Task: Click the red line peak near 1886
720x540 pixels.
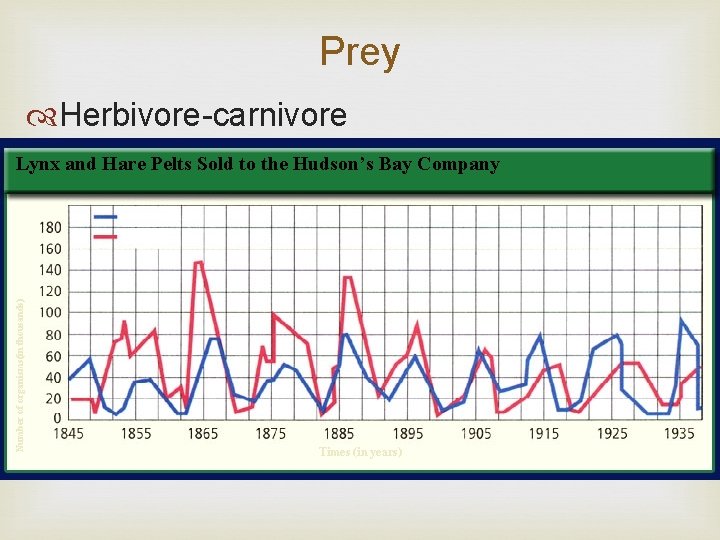Action: coord(348,277)
